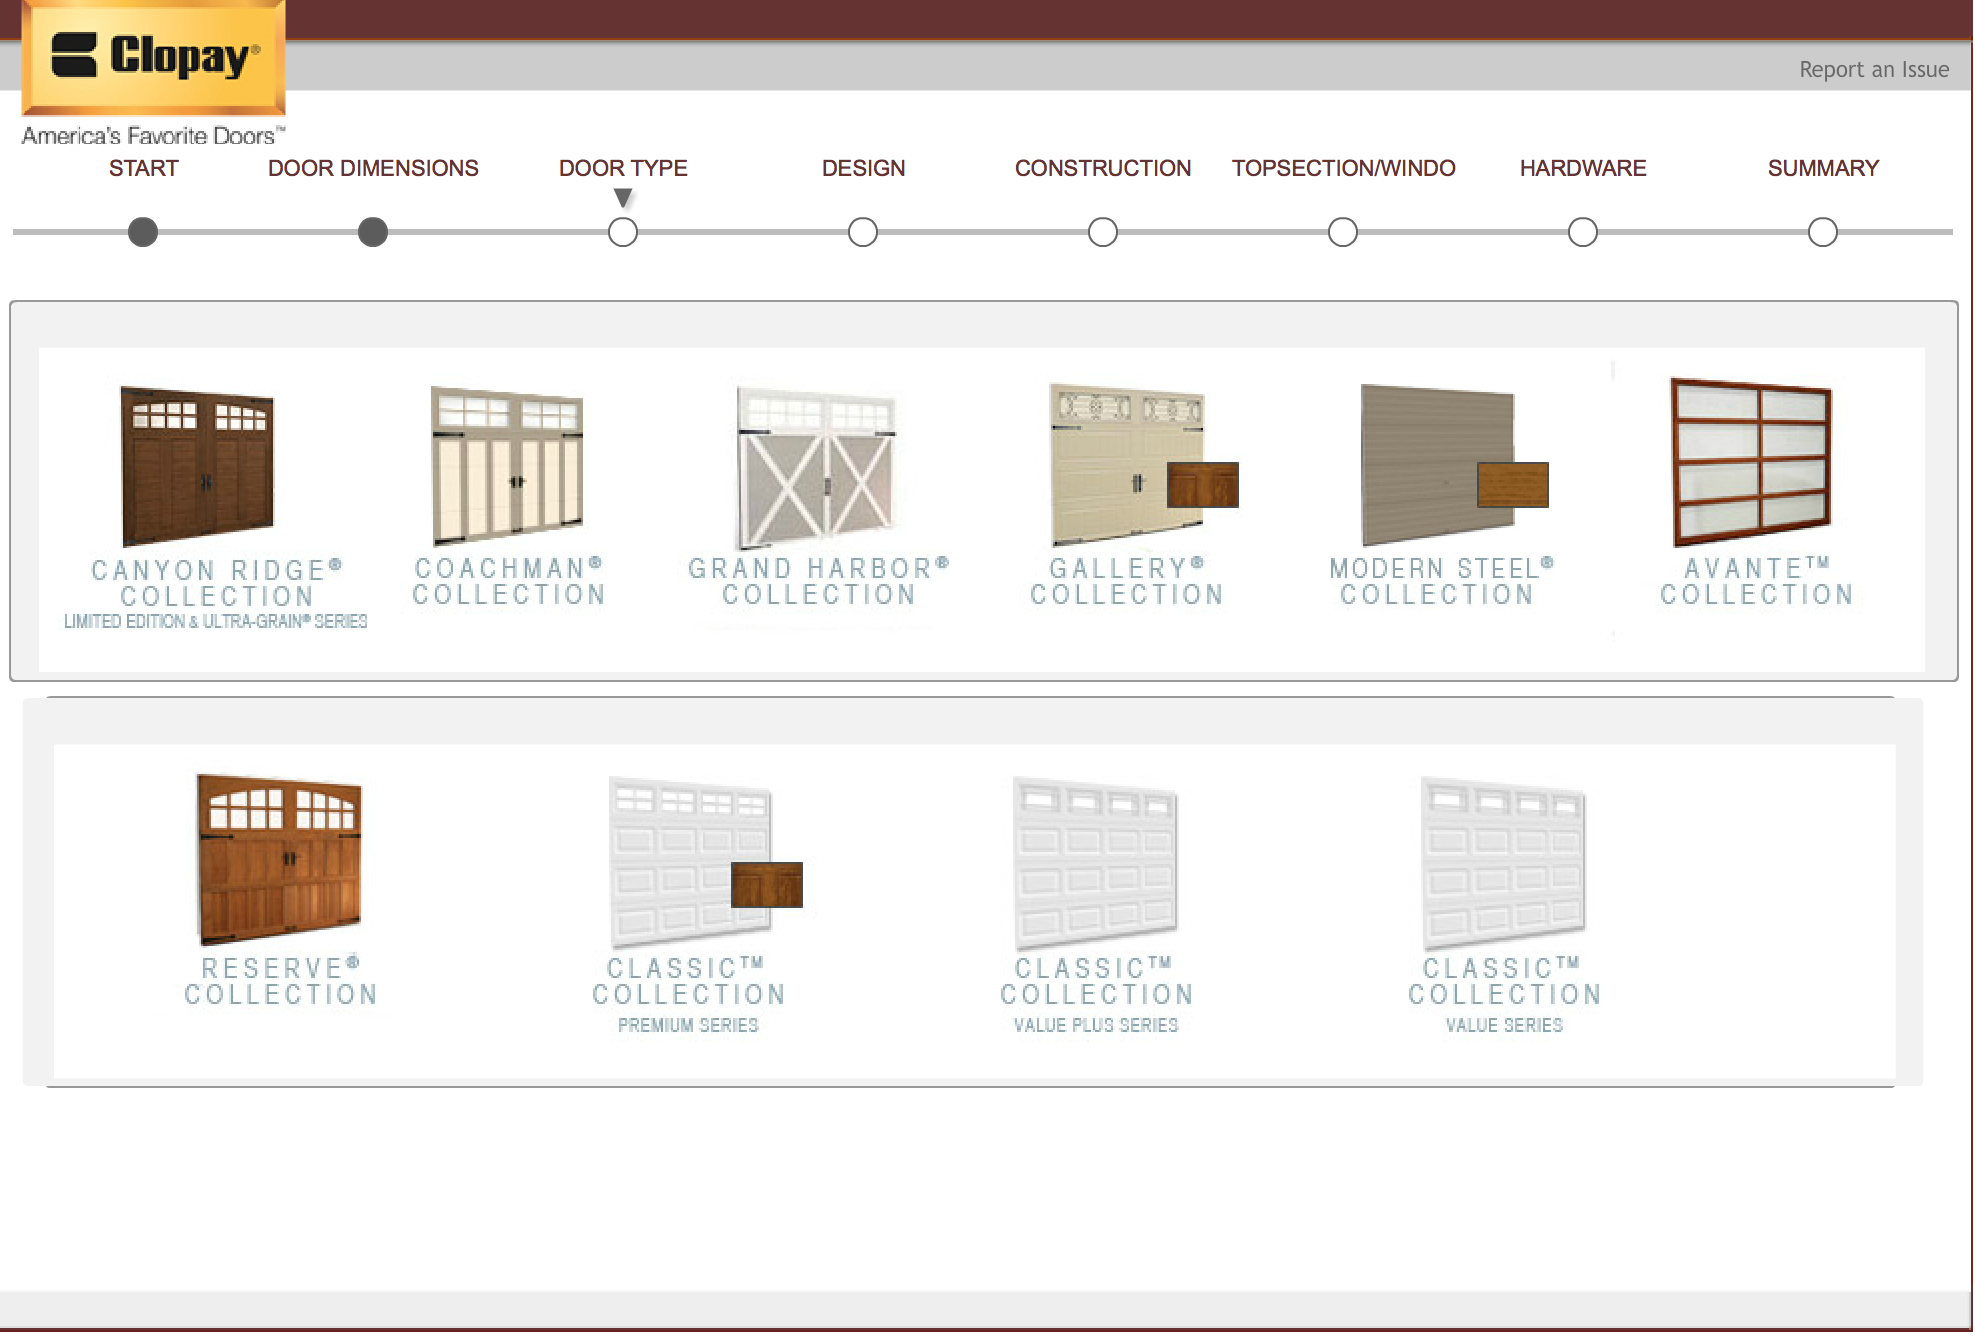Pick the Classic Premium Series door image
Viewport: 1975px width, 1337px height.
tap(690, 862)
